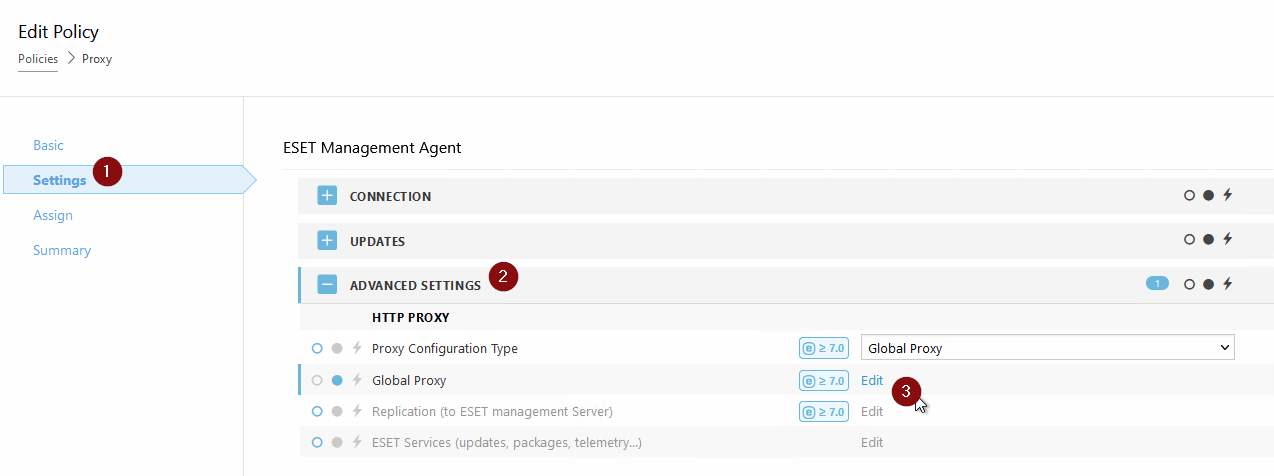Click the ≥7.0 badge on Replication row
The height and width of the screenshot is (476, 1274).
click(x=824, y=411)
